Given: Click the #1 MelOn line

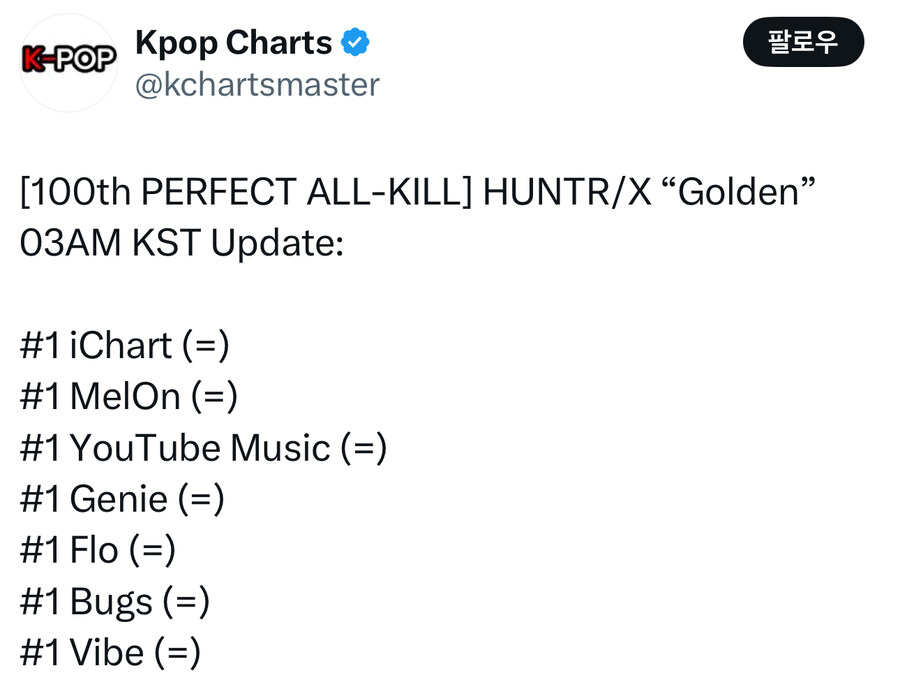Looking at the screenshot, I should (x=129, y=397).
